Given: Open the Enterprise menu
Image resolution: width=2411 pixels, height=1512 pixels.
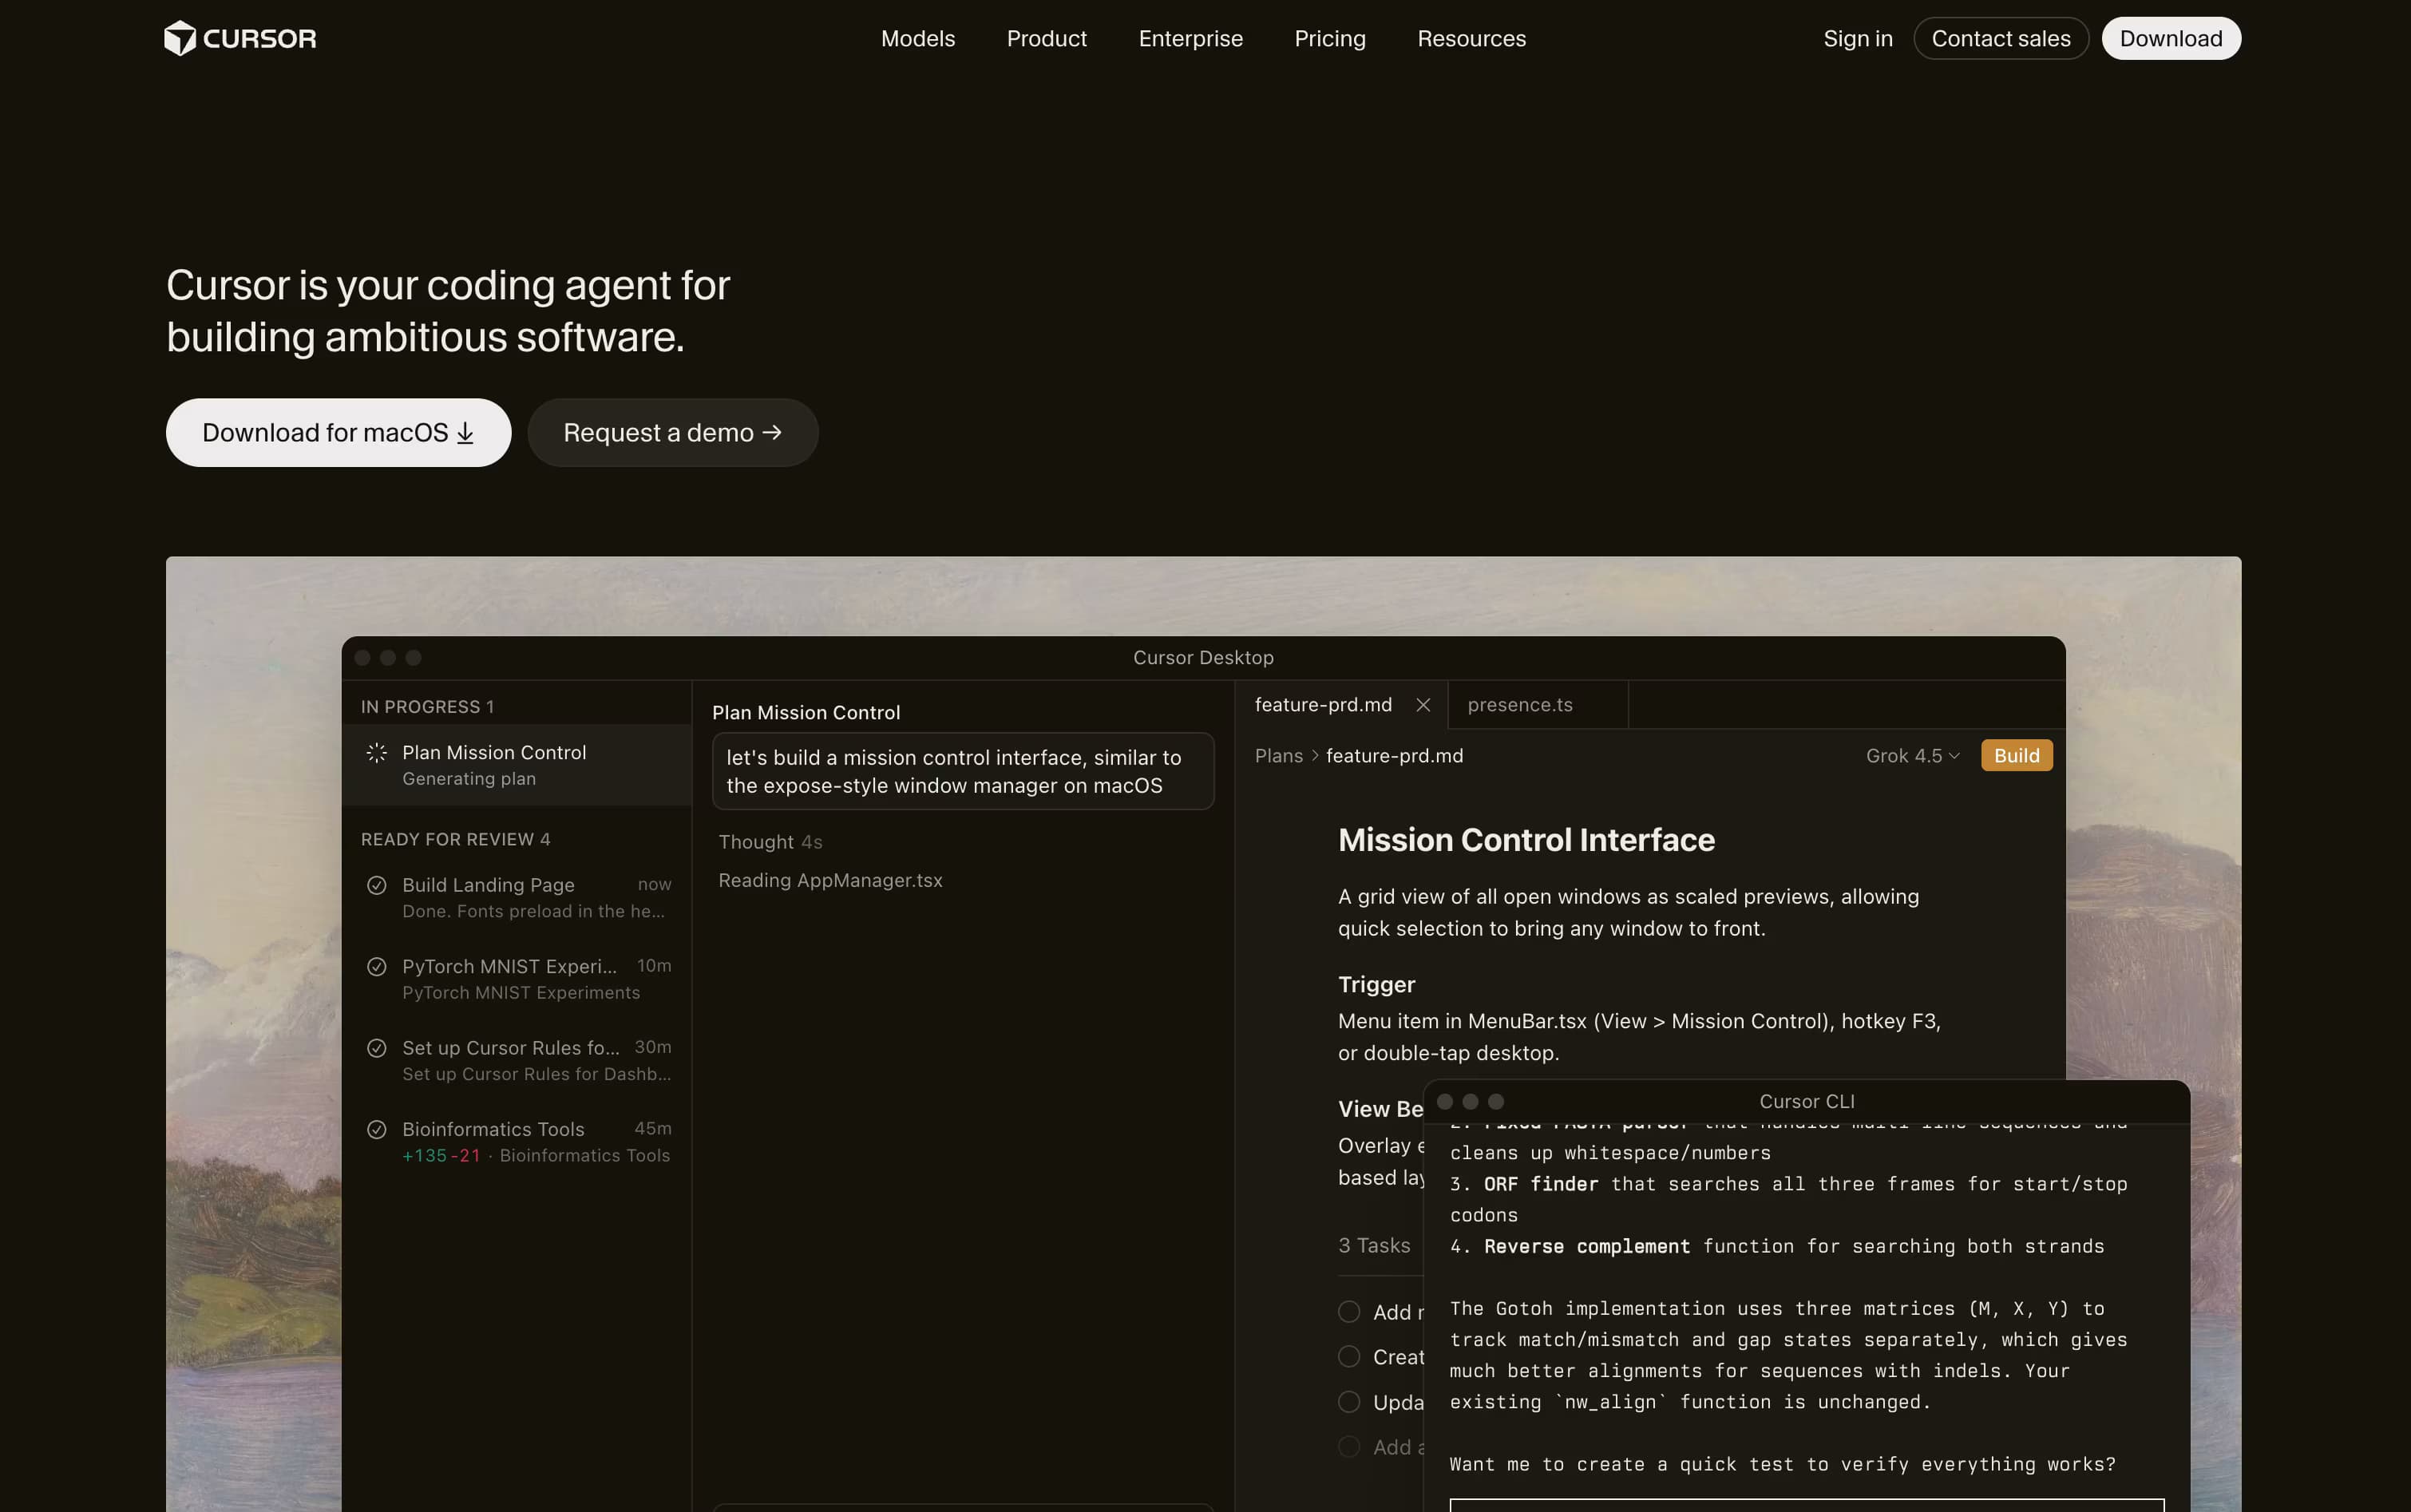Looking at the screenshot, I should pyautogui.click(x=1190, y=38).
